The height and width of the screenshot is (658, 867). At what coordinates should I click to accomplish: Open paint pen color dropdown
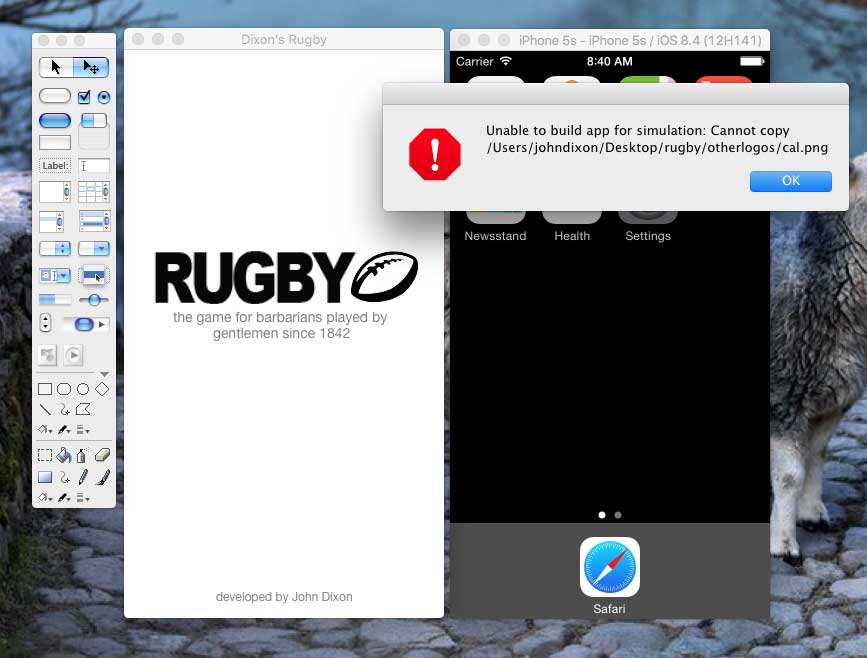click(x=64, y=498)
